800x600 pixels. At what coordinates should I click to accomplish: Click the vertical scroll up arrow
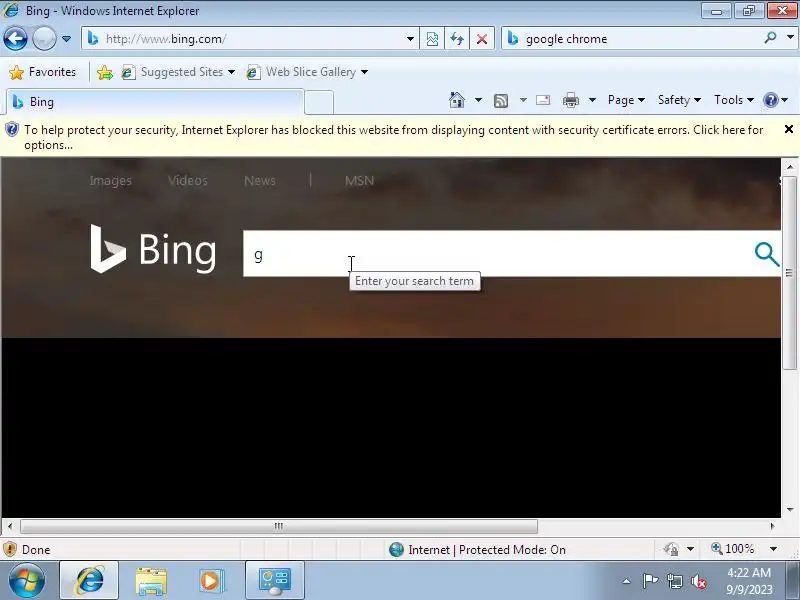[790, 167]
